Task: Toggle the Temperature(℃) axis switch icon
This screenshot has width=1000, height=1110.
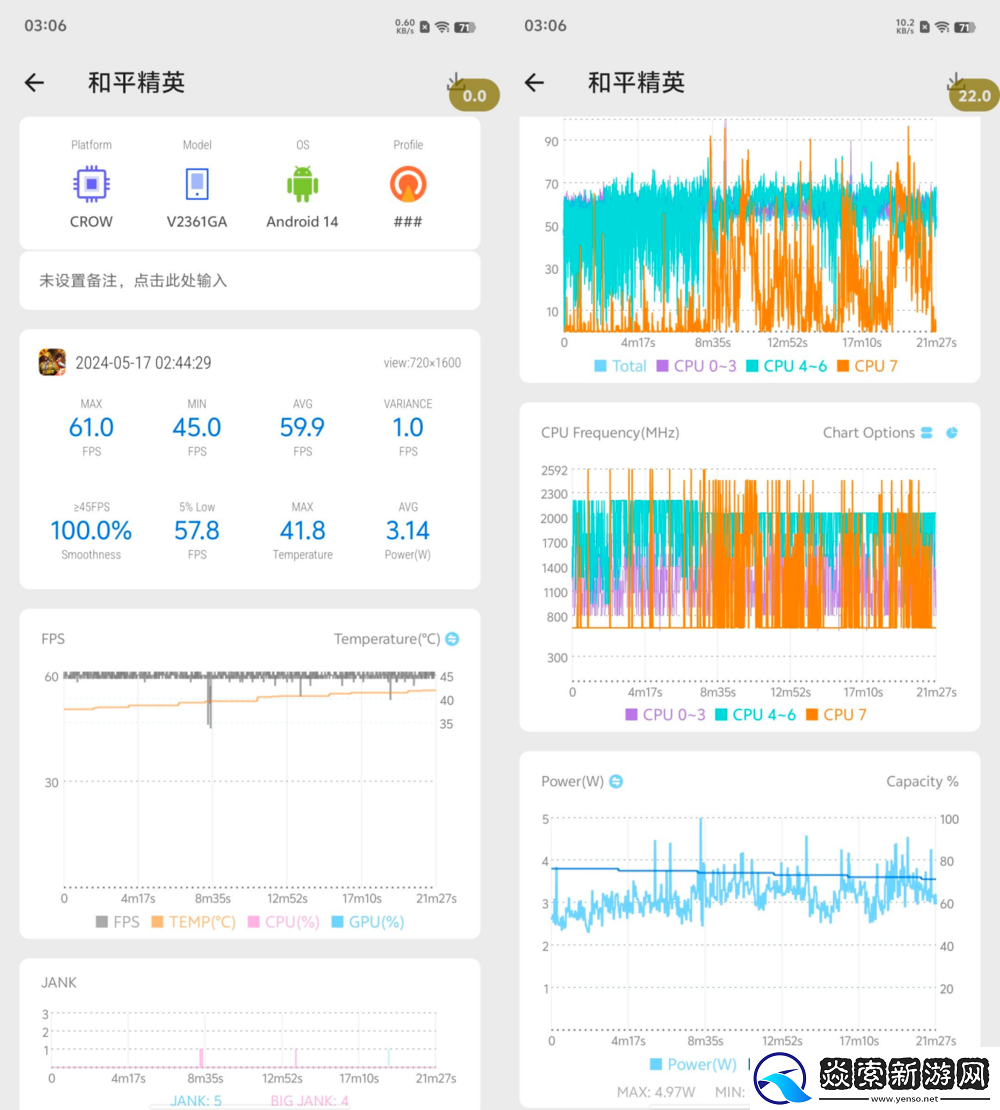Action: click(x=452, y=639)
